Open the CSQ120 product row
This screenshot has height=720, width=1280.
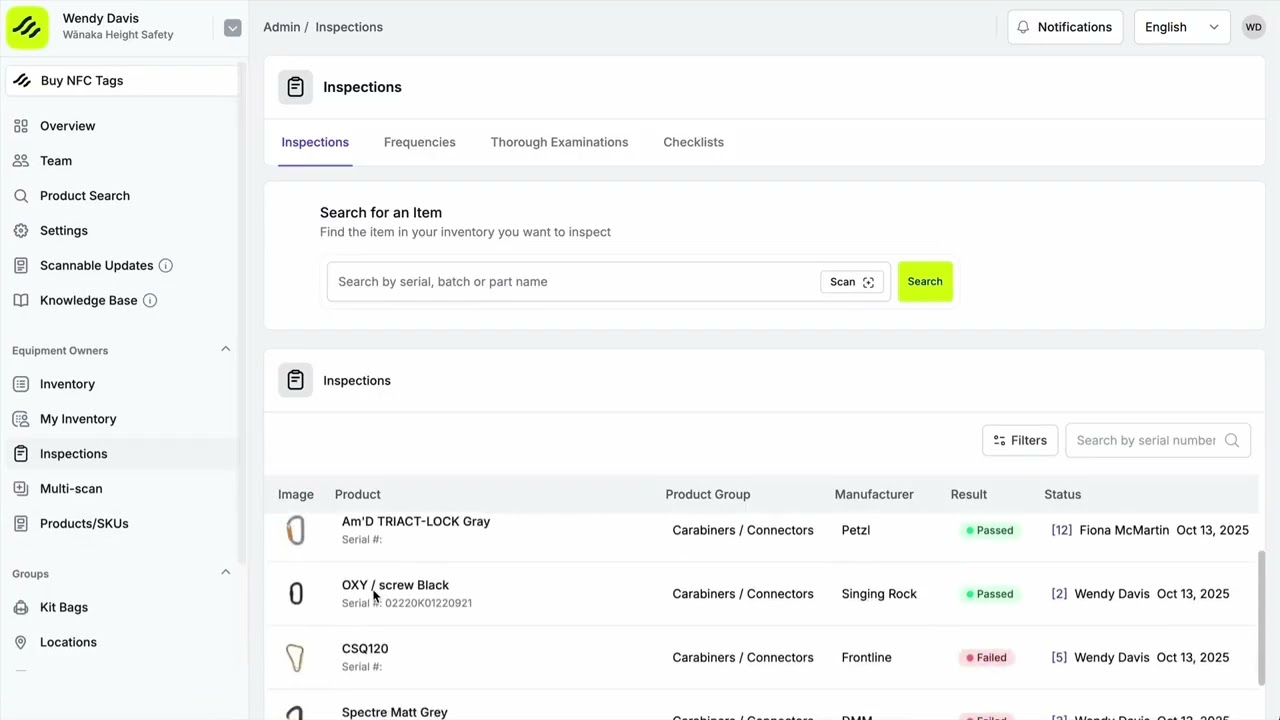click(x=761, y=658)
